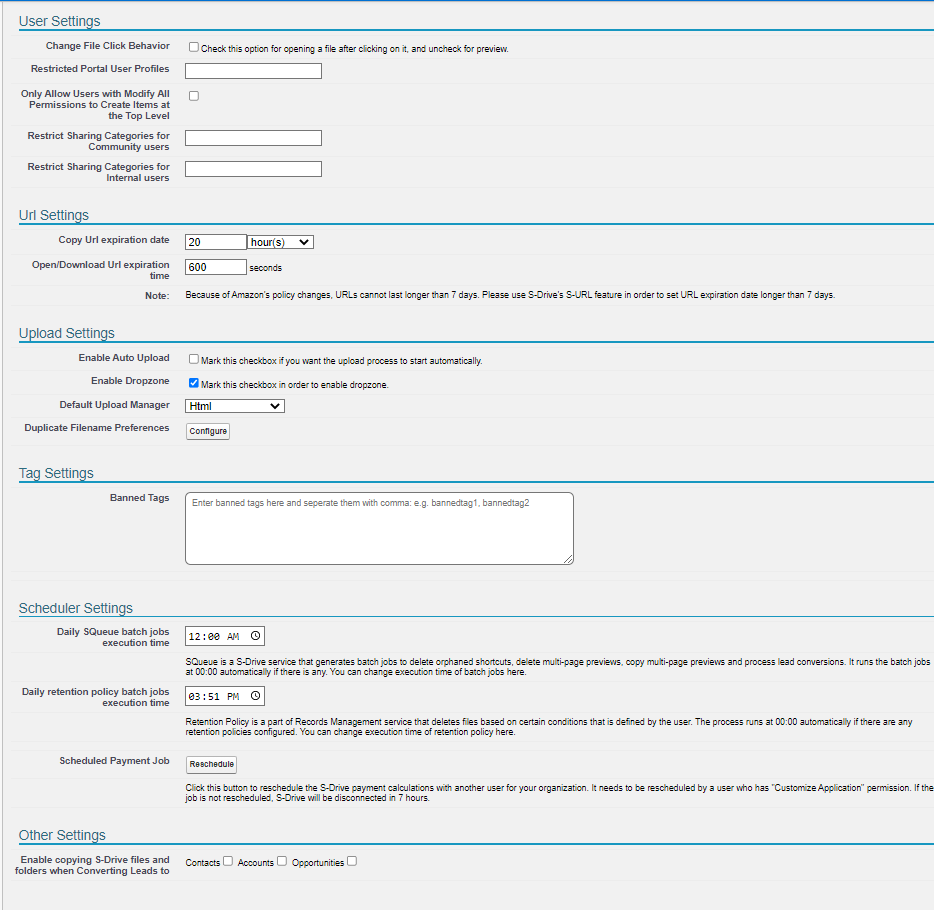
Task: Click Configure for Duplicate Filename Preferences
Action: point(208,431)
